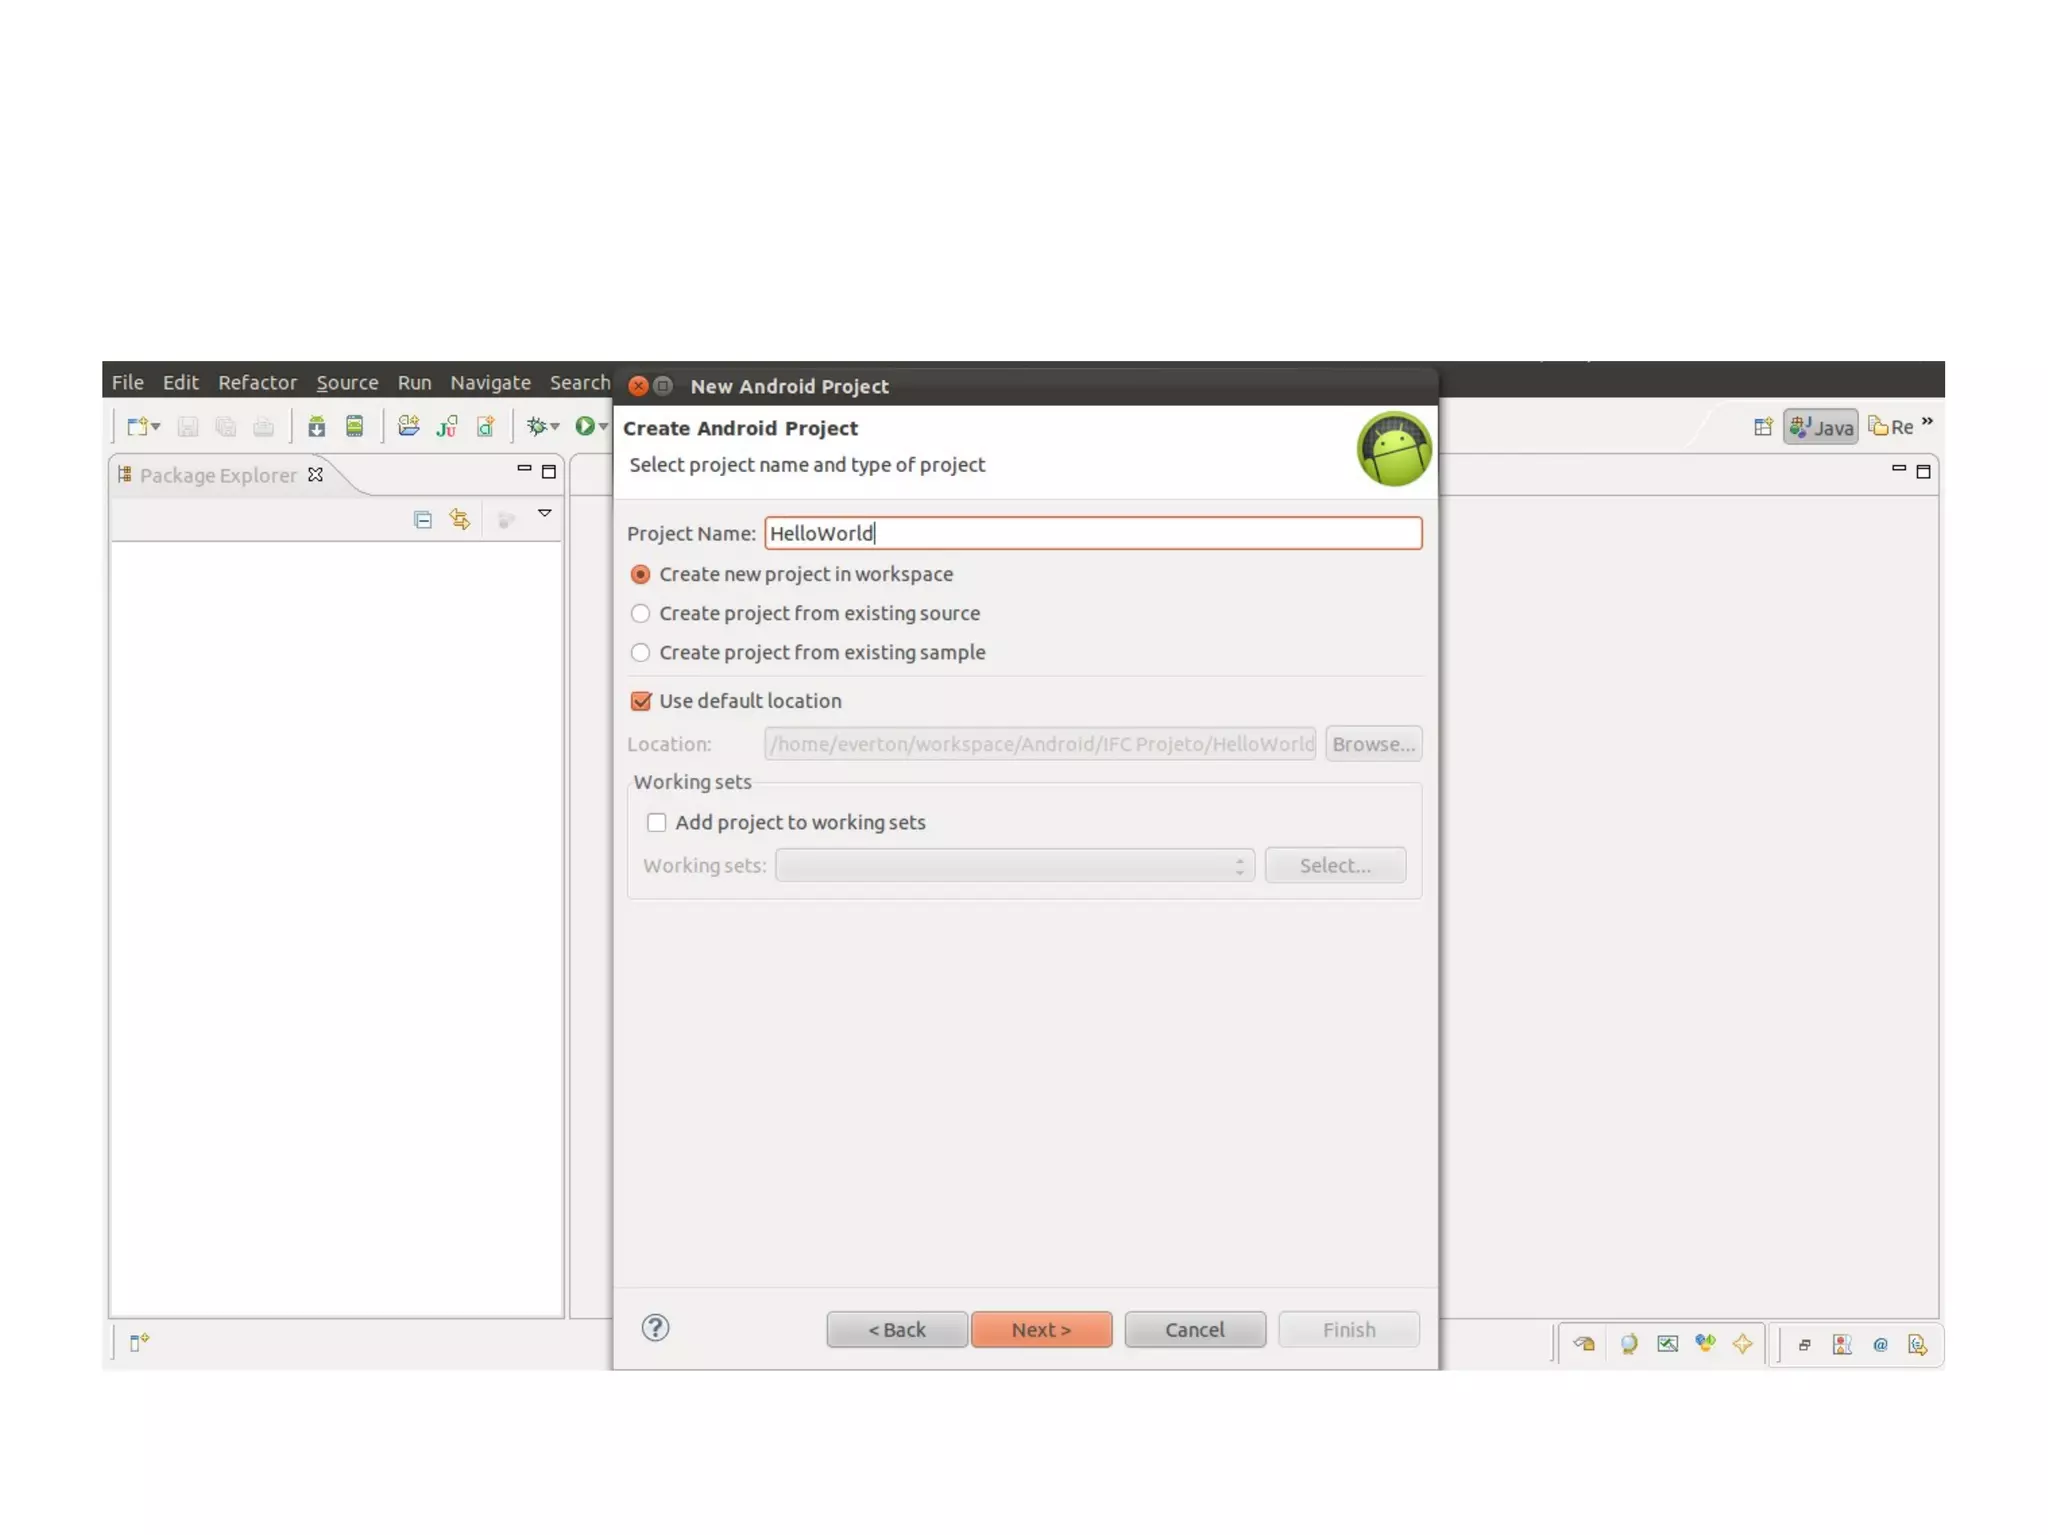Open the Android SDK Manager icon
The width and height of the screenshot is (2048, 1535).
(316, 427)
